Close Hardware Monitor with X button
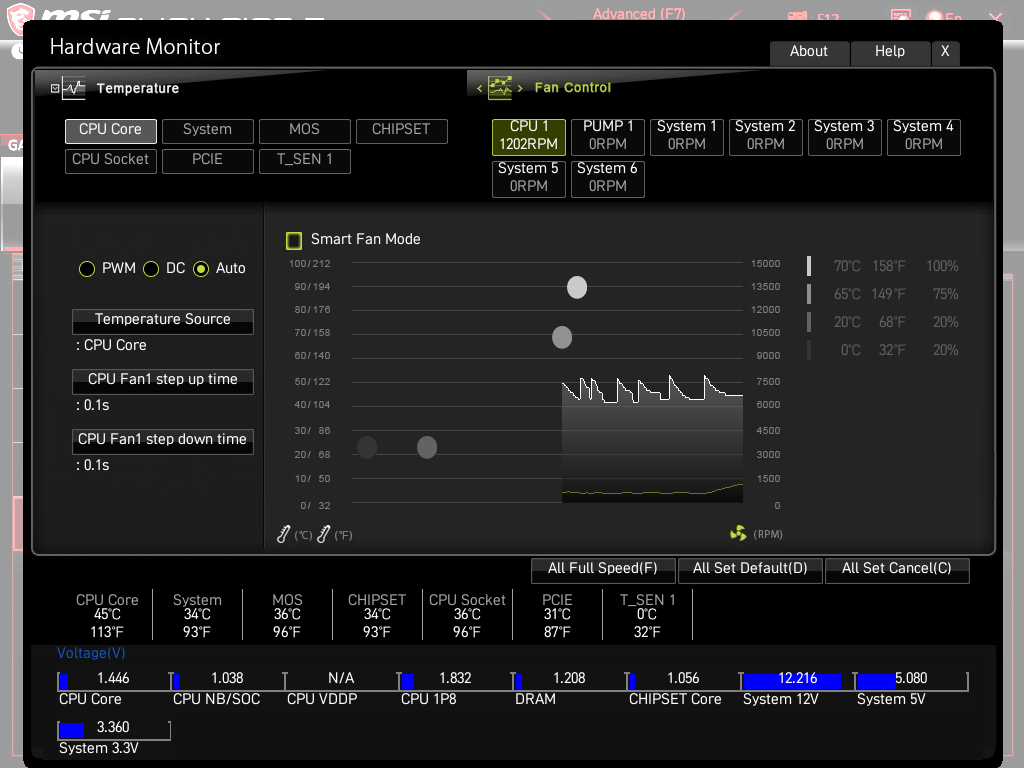Screen dimensions: 1024x768 (945, 52)
